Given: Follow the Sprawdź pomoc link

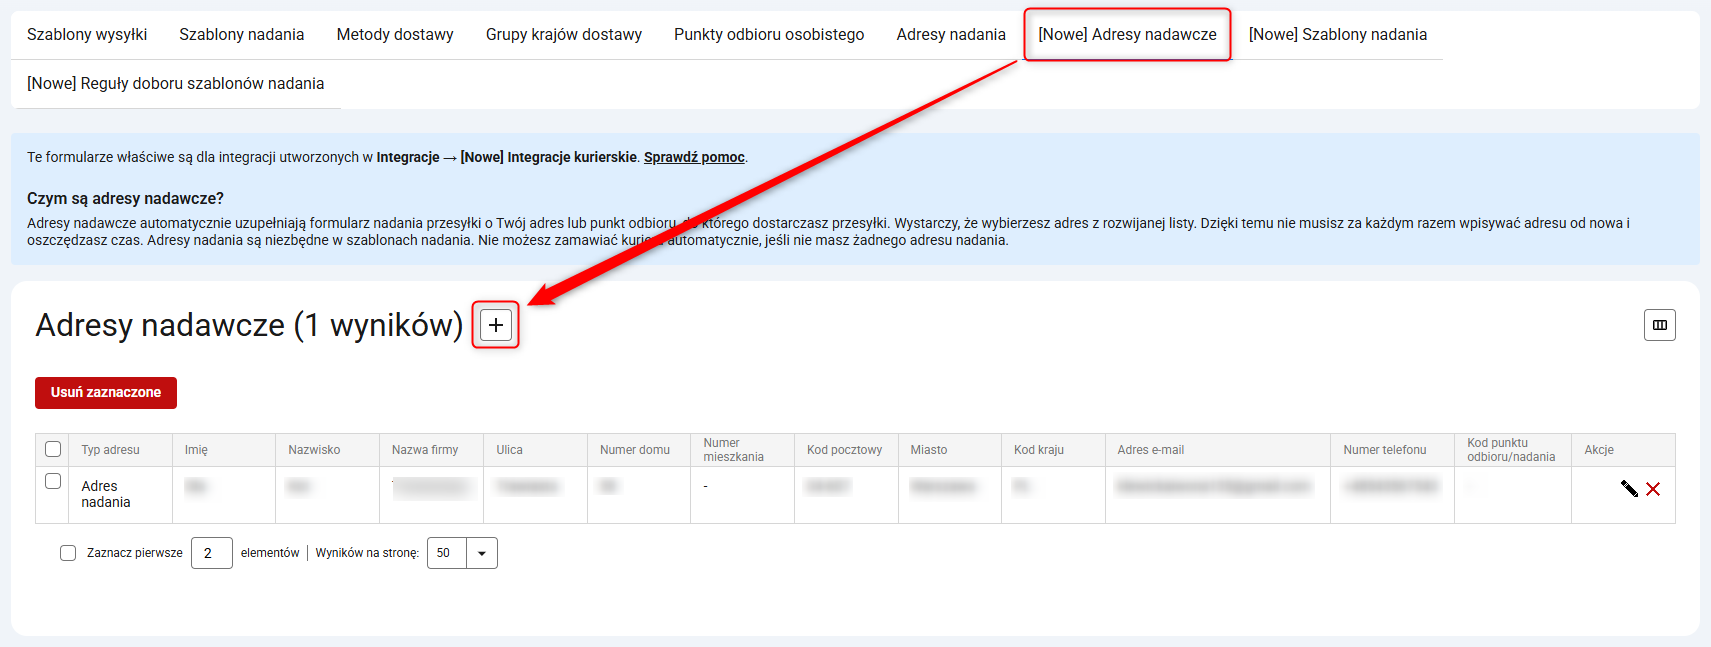Looking at the screenshot, I should point(694,157).
